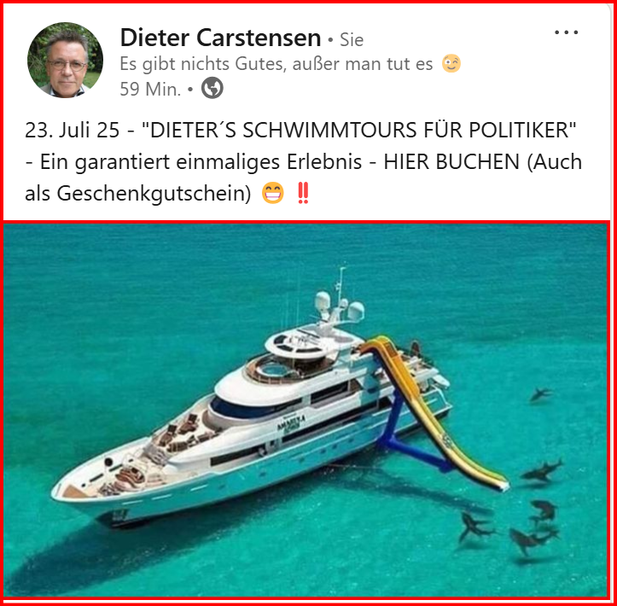Click the grinning emoji in post text
Viewport: 617px width, 606px height.
tap(273, 193)
